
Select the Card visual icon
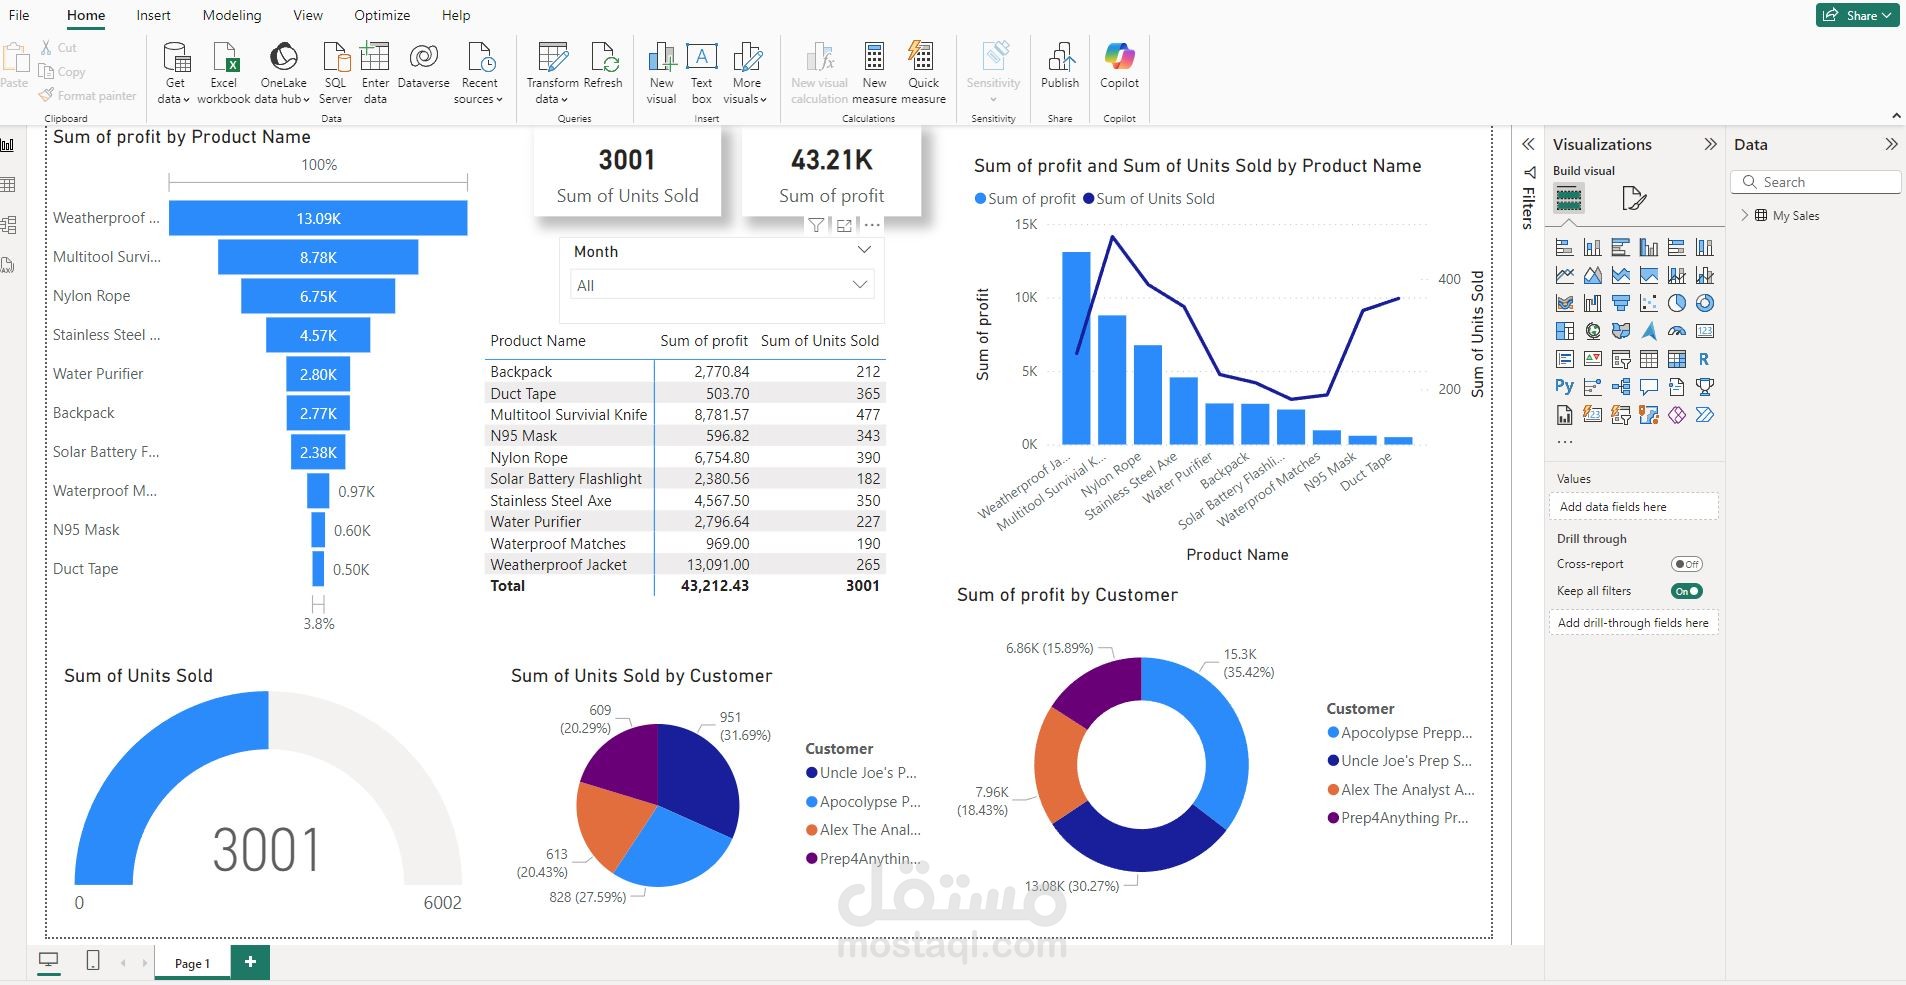(1705, 332)
